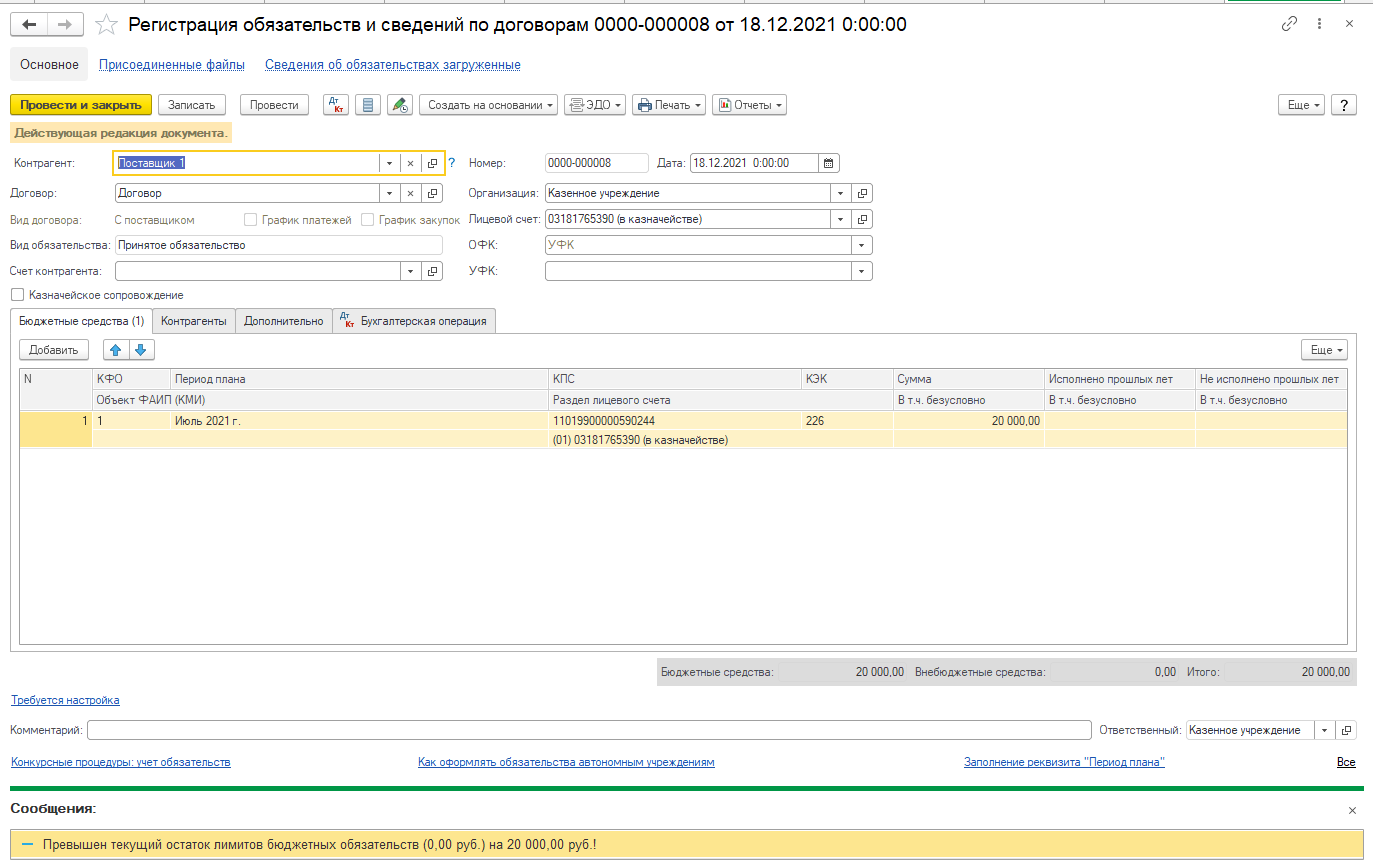Enable Казначейское сопровождение checkbox

click(x=17, y=295)
